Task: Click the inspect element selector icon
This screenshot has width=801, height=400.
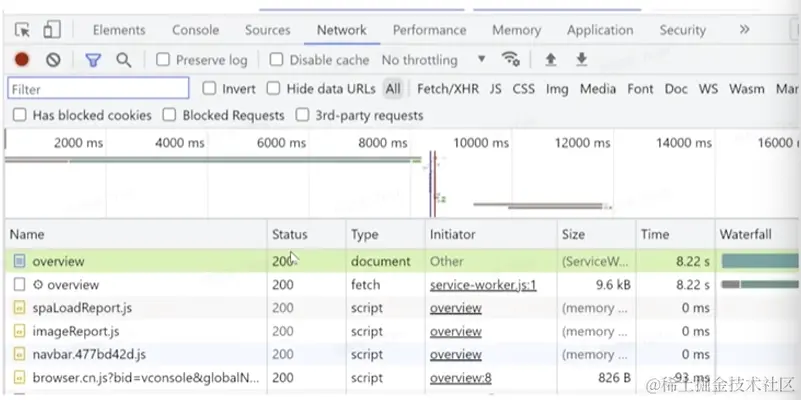Action: point(23,30)
